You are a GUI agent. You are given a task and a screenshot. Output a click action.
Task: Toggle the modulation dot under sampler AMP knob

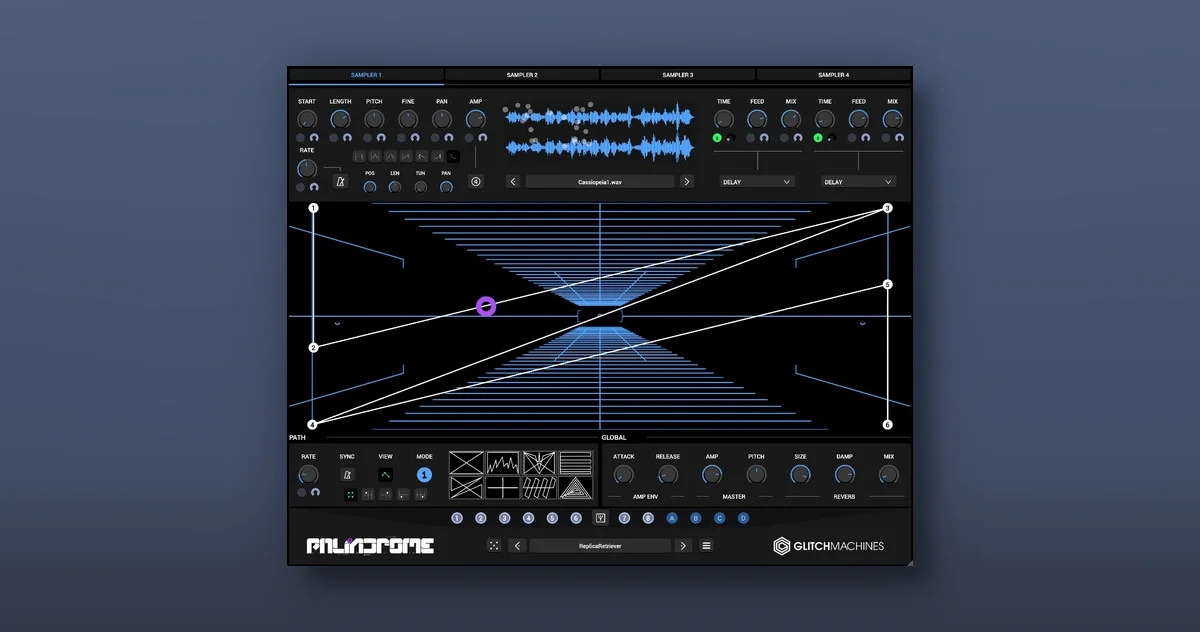469,138
